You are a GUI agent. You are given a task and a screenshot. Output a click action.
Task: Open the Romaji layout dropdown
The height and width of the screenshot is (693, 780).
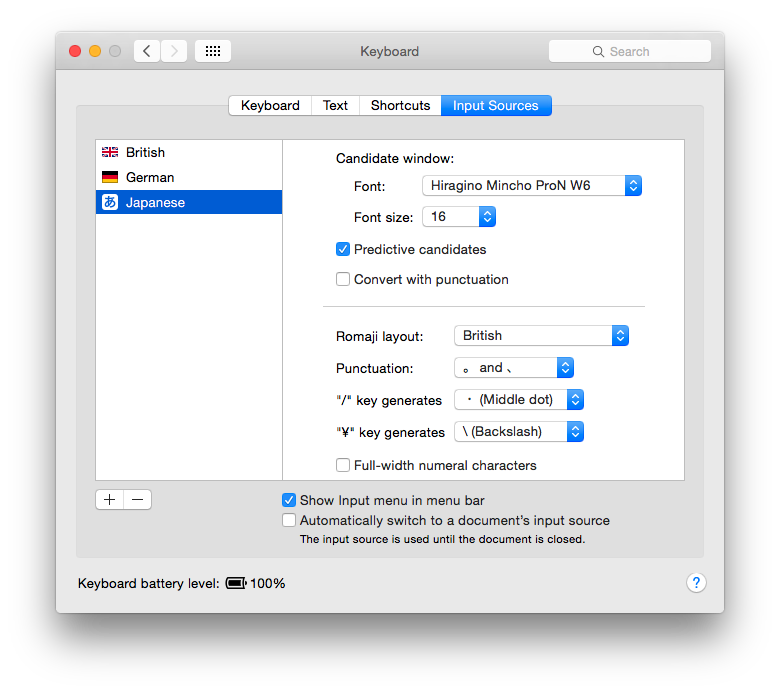click(x=541, y=335)
